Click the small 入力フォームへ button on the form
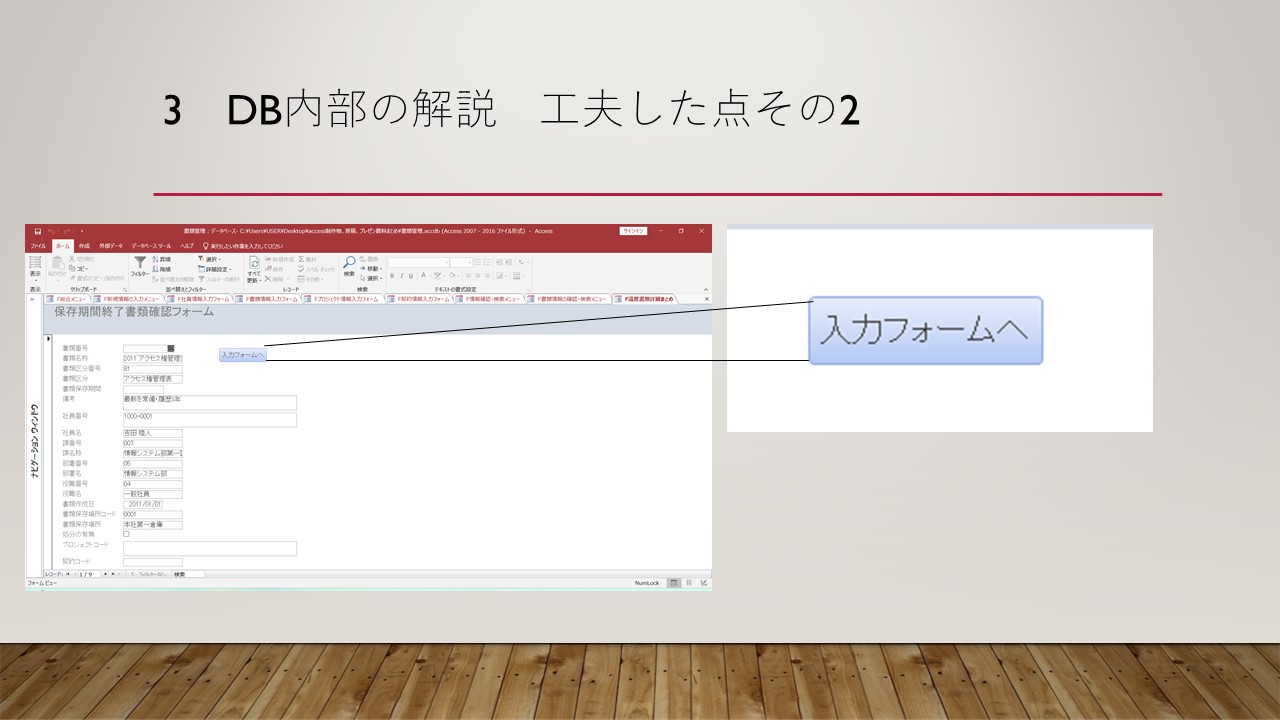 [x=243, y=355]
